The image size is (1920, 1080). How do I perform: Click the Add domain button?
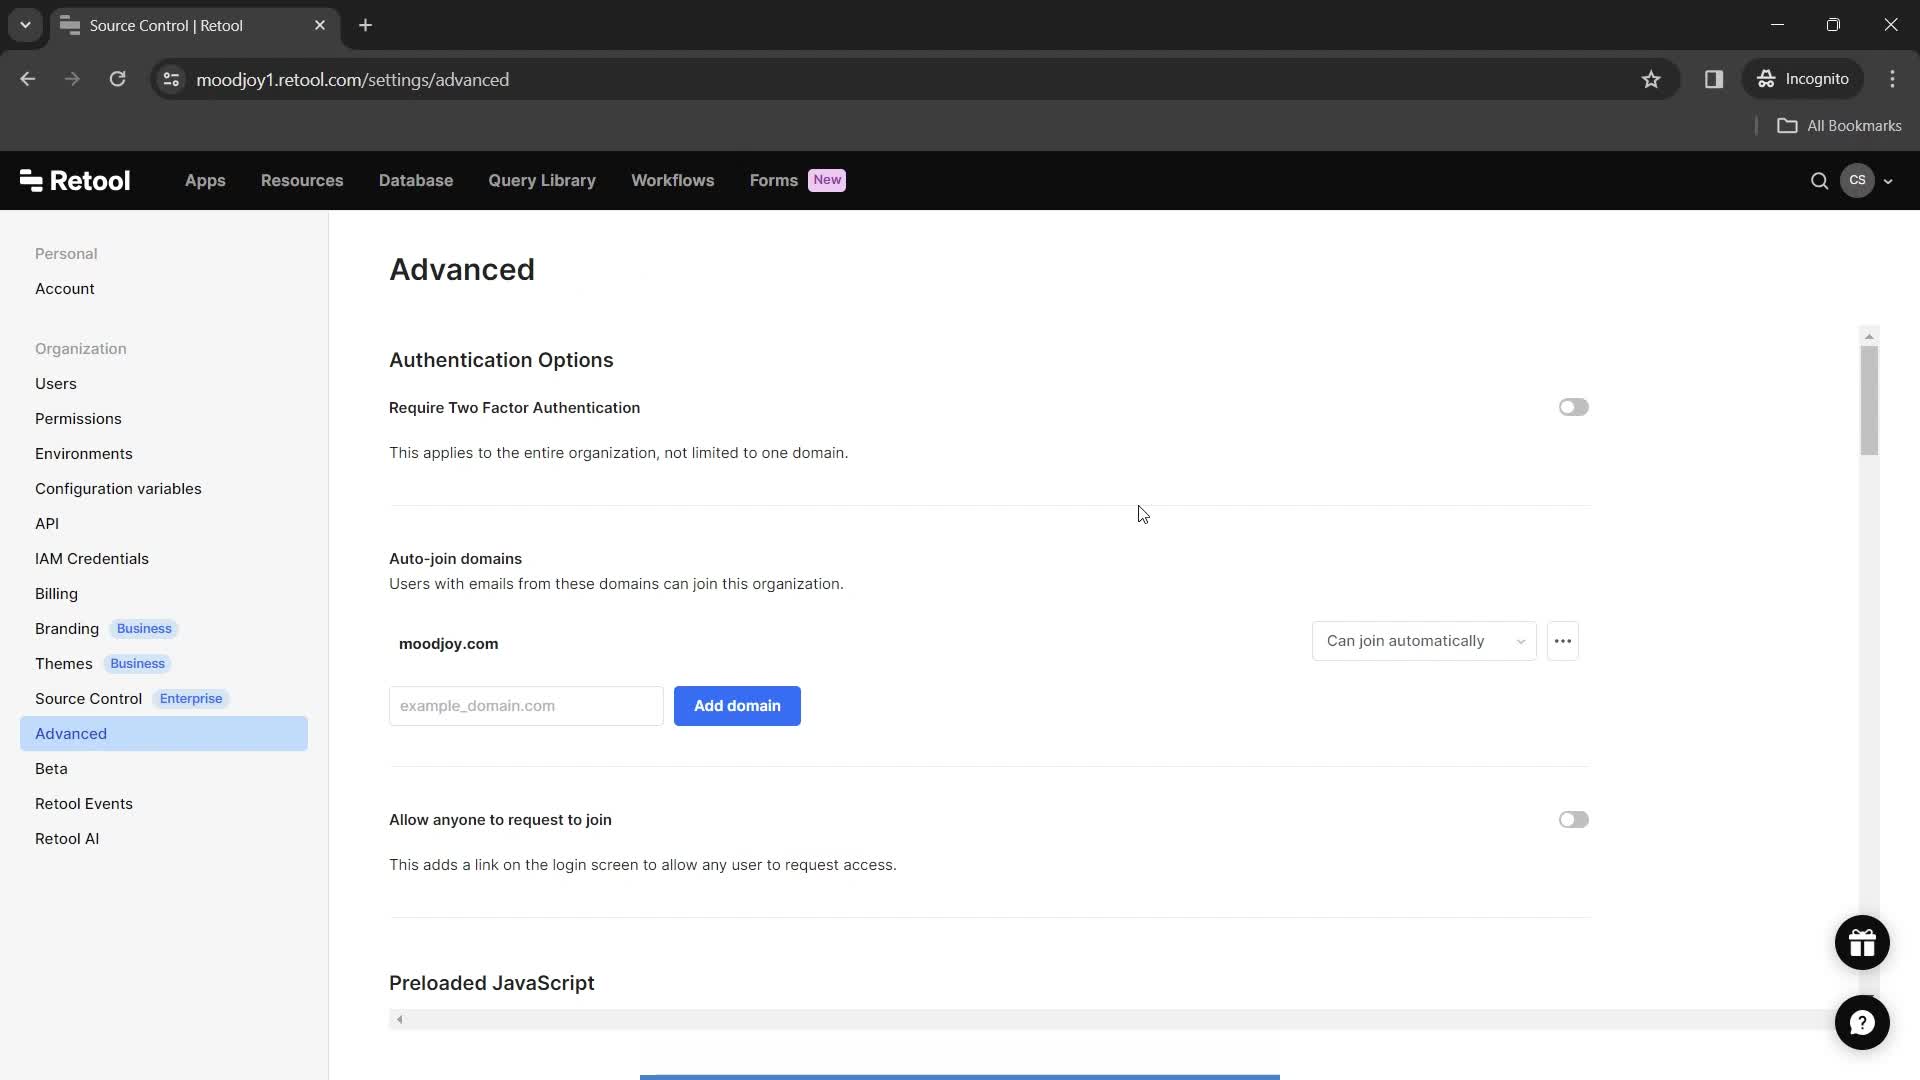pyautogui.click(x=737, y=706)
